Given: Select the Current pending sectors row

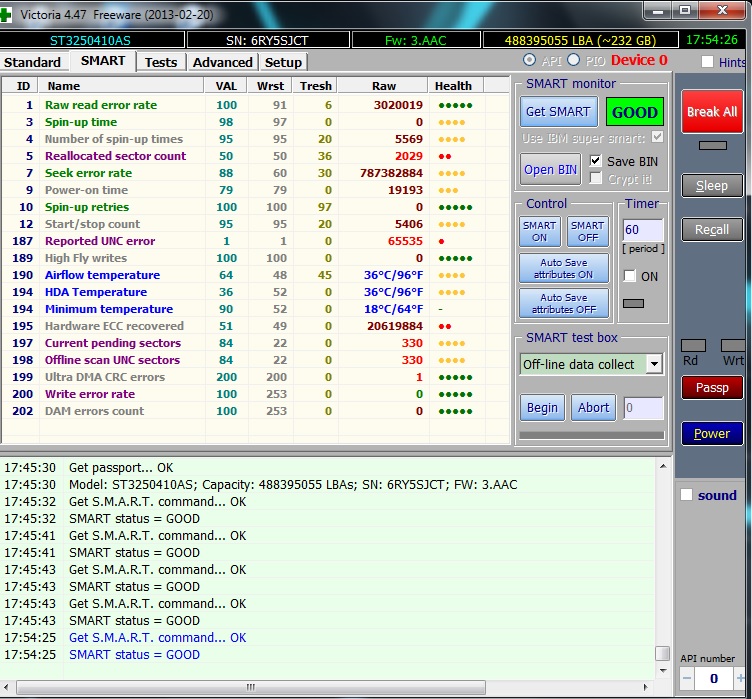Looking at the screenshot, I should pos(255,343).
